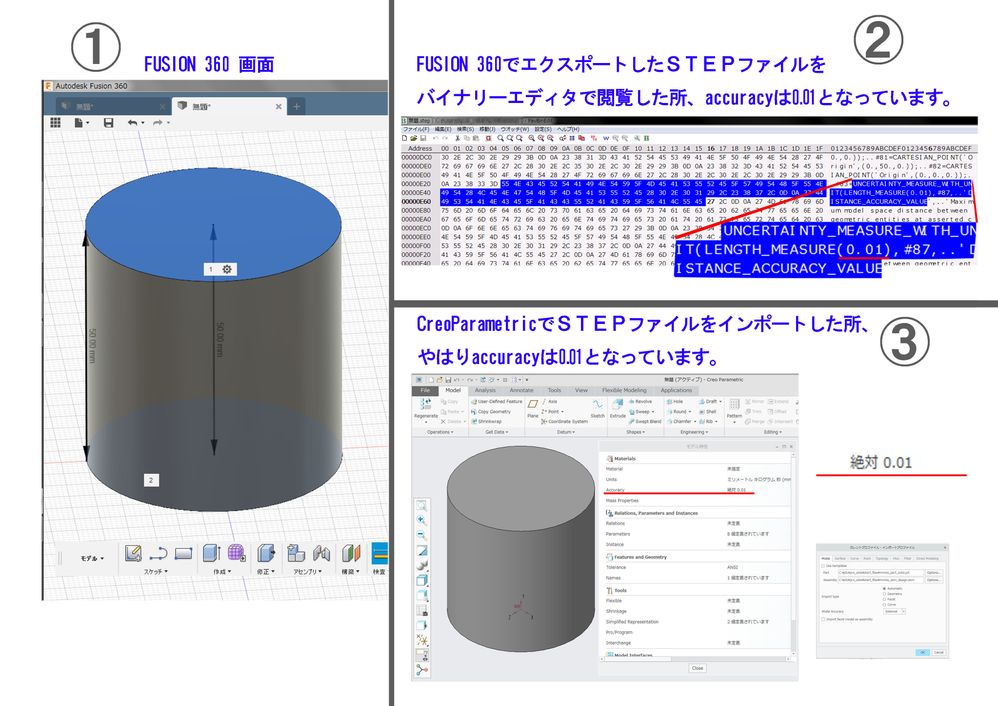Switch to the Creo Applications tab

(x=677, y=390)
